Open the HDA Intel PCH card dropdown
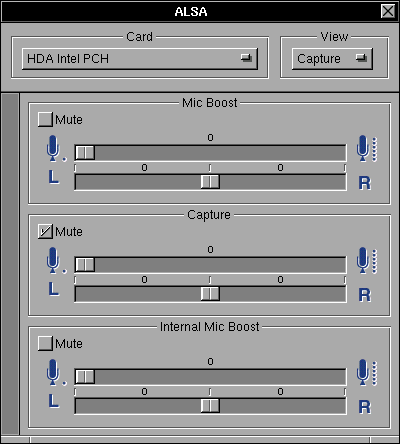400x444 pixels. click(x=140, y=59)
